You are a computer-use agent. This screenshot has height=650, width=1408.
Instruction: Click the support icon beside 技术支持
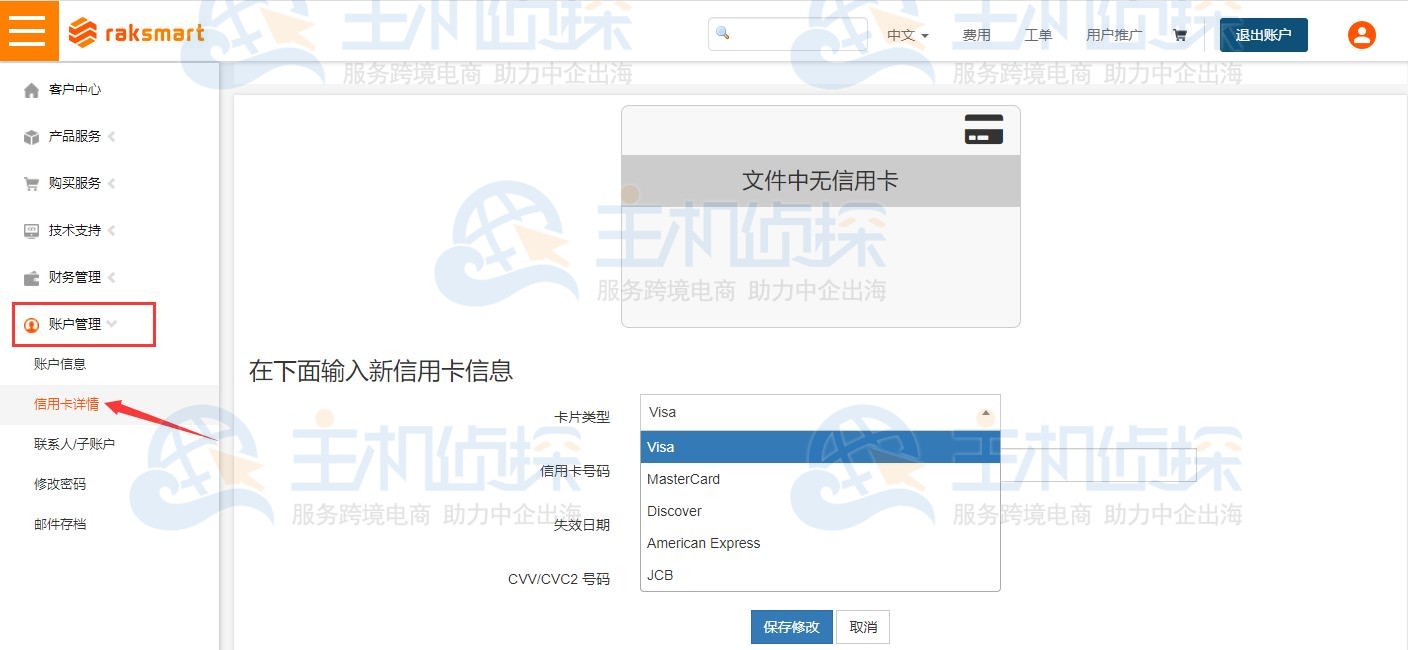(x=31, y=231)
